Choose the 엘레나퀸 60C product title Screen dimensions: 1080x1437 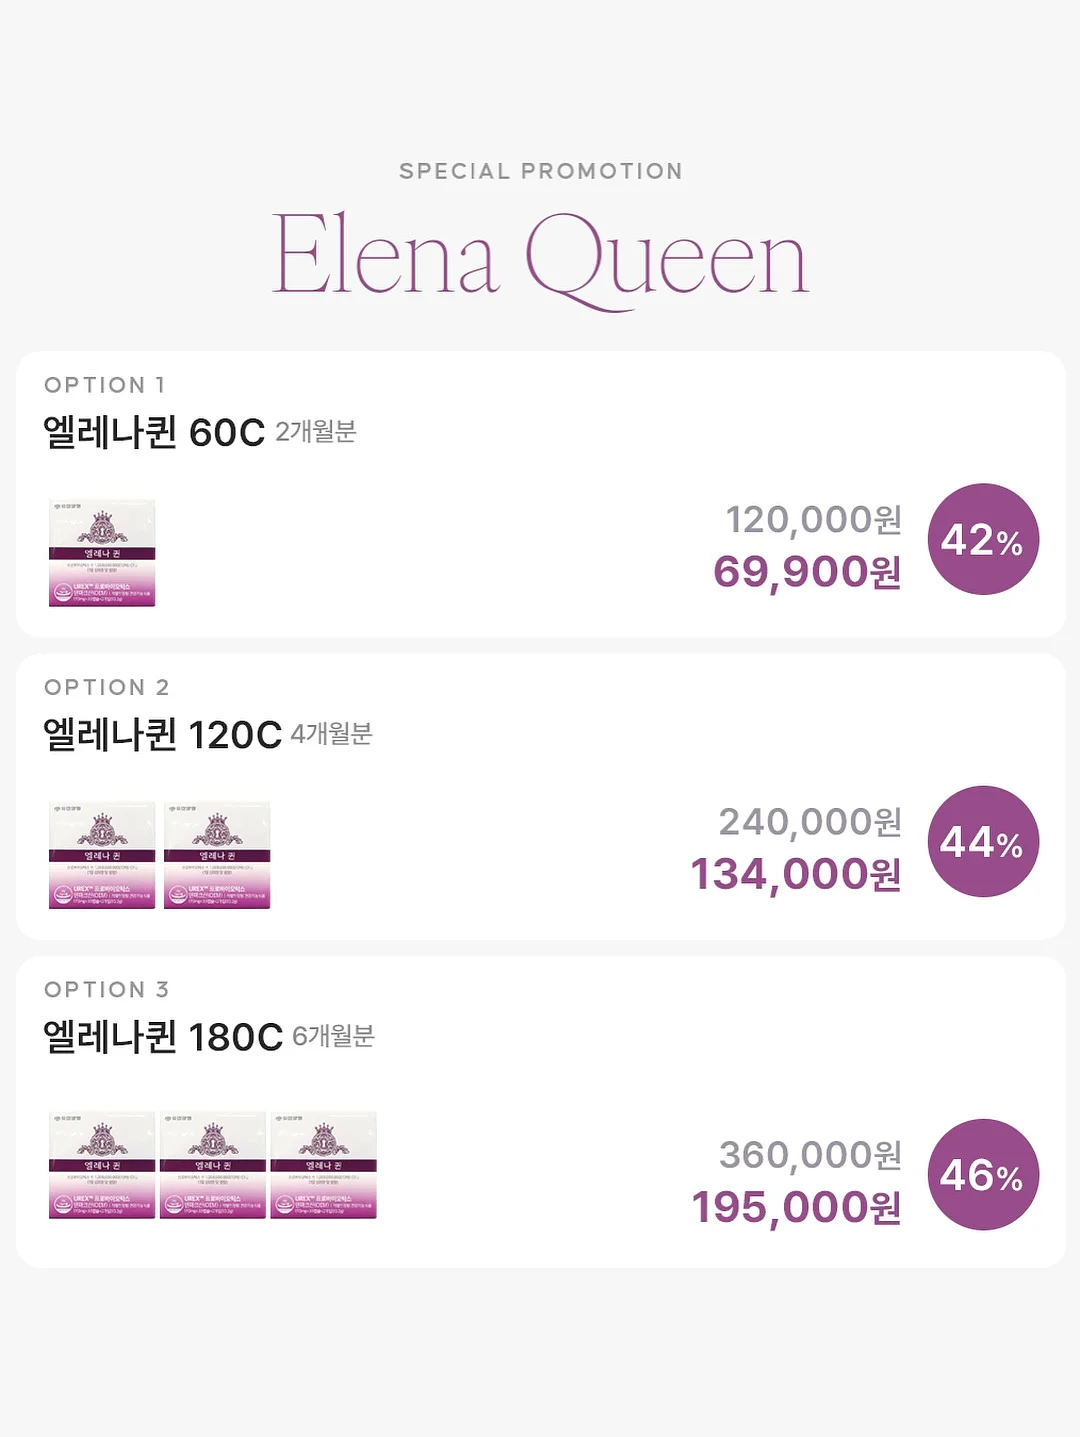(154, 432)
